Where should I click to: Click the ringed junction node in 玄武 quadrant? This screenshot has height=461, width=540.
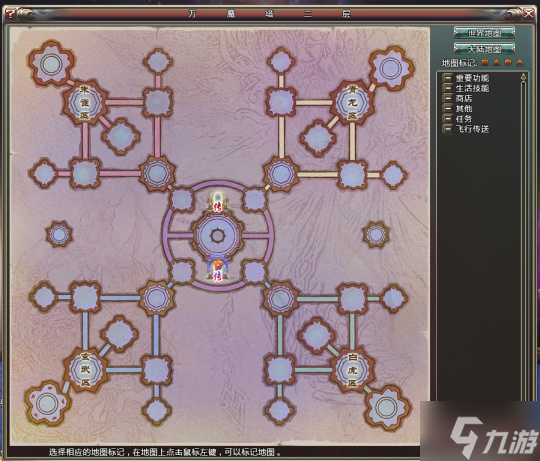(157, 298)
